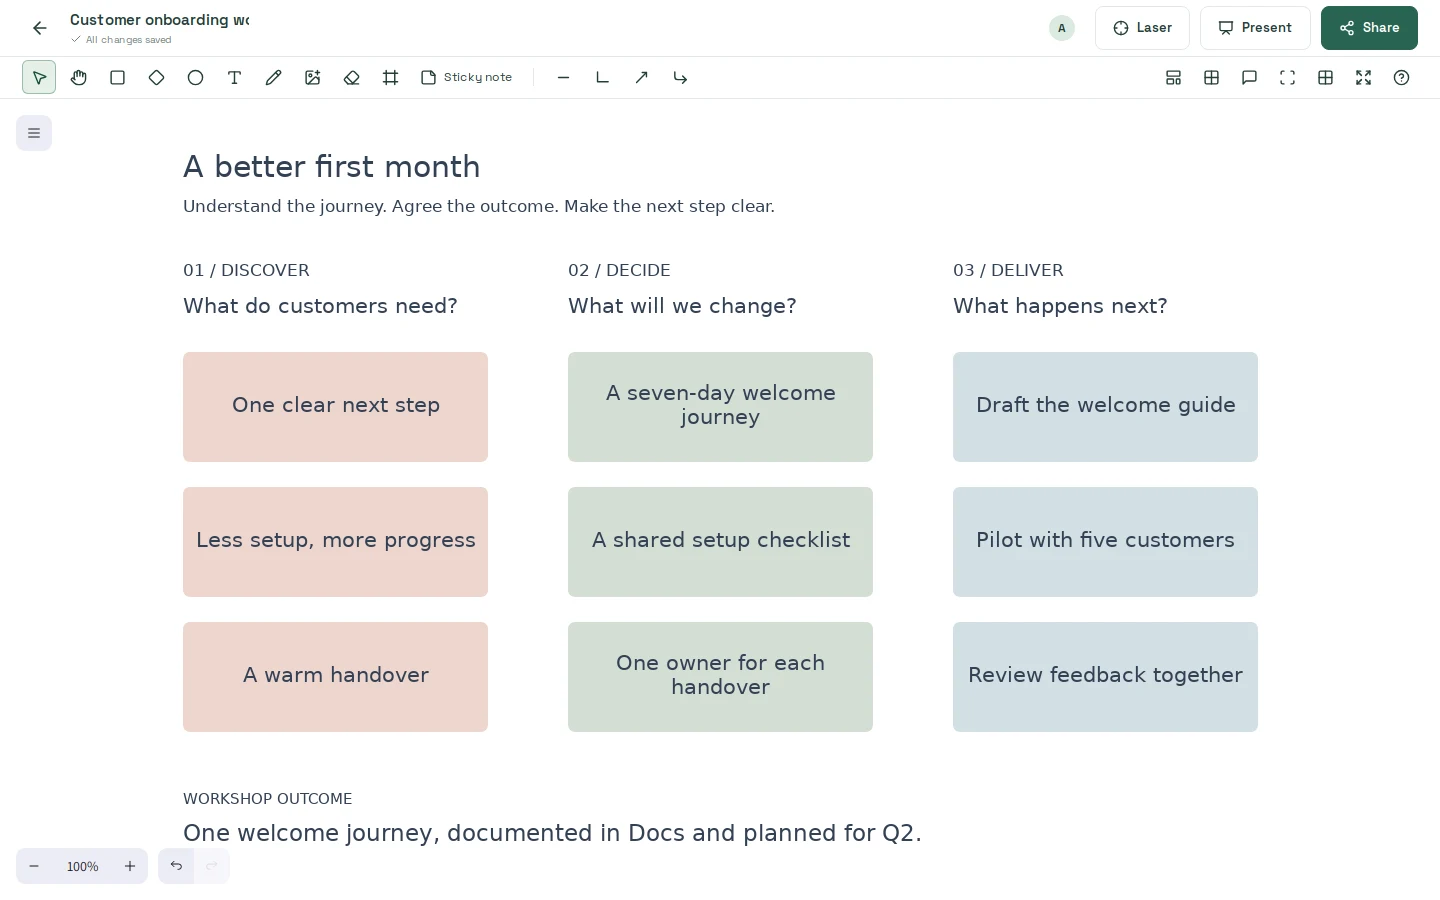
Task: Click the disabled redo arrow
Action: [212, 866]
